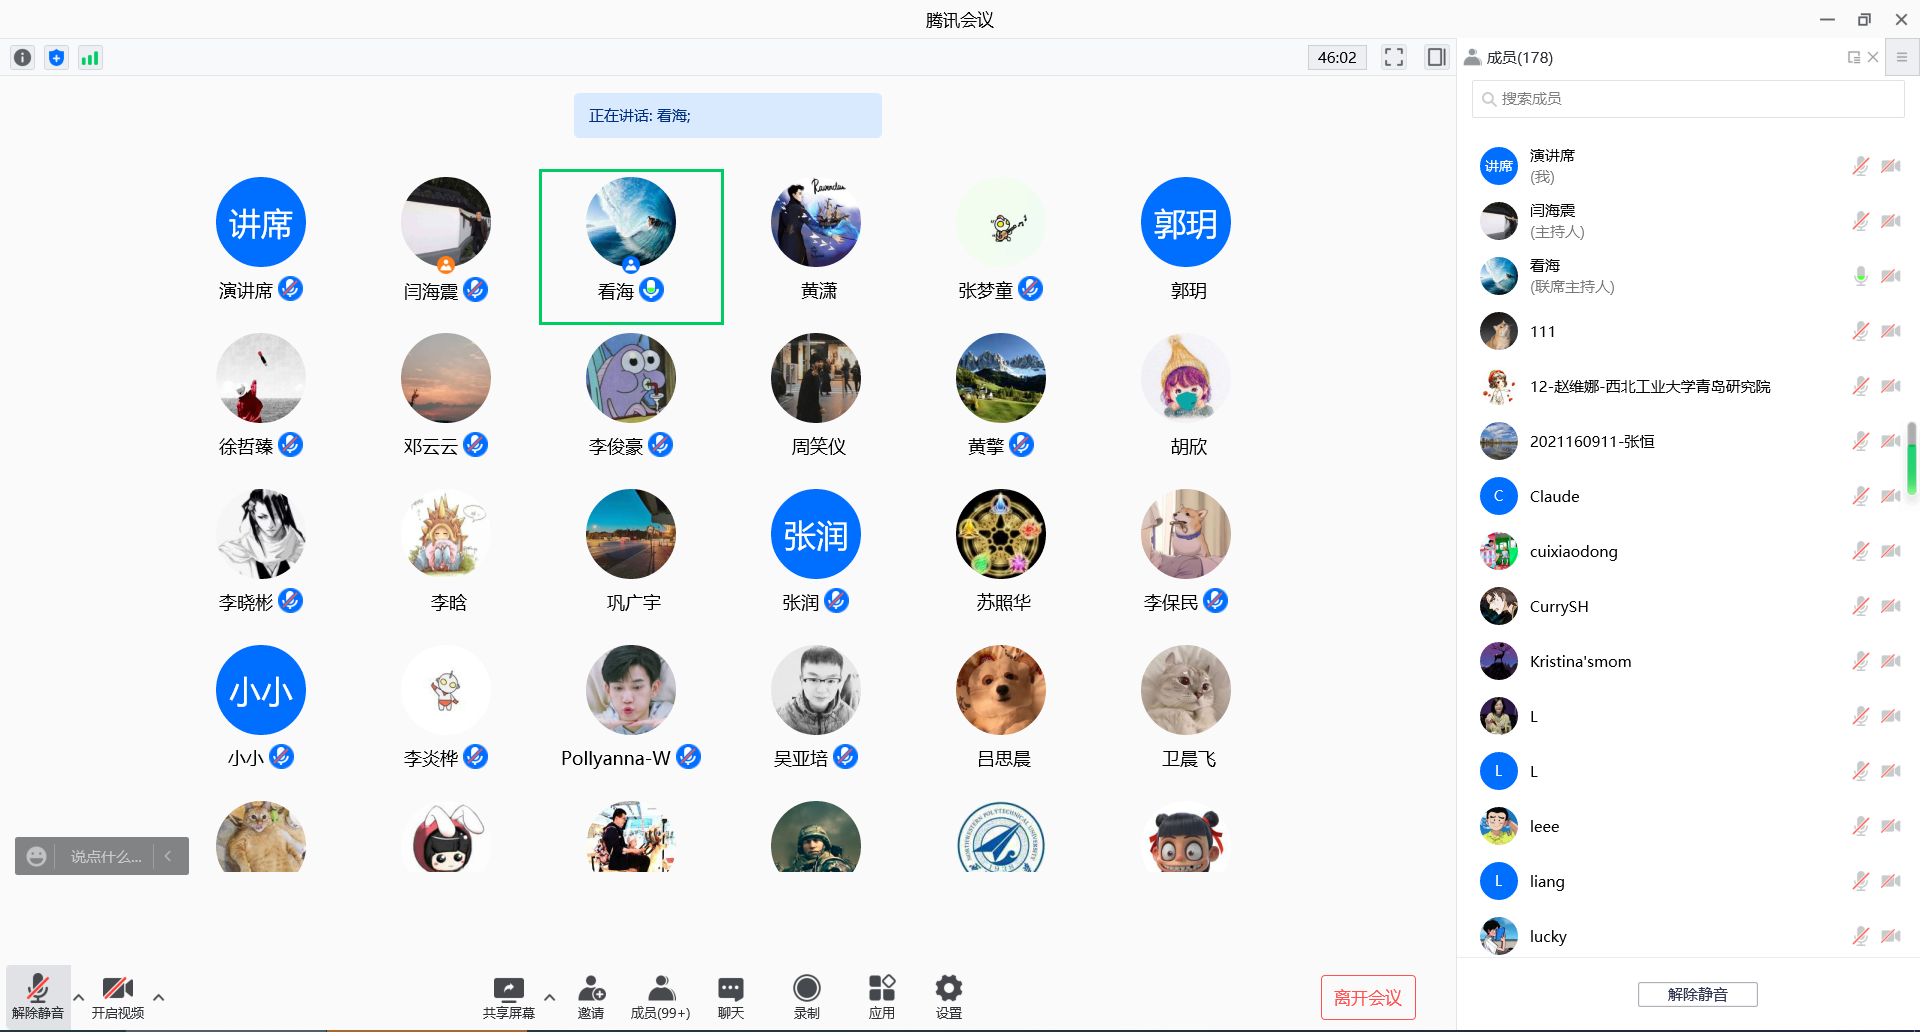Click the search members field
Viewport: 1920px width, 1032px height.
click(1687, 99)
